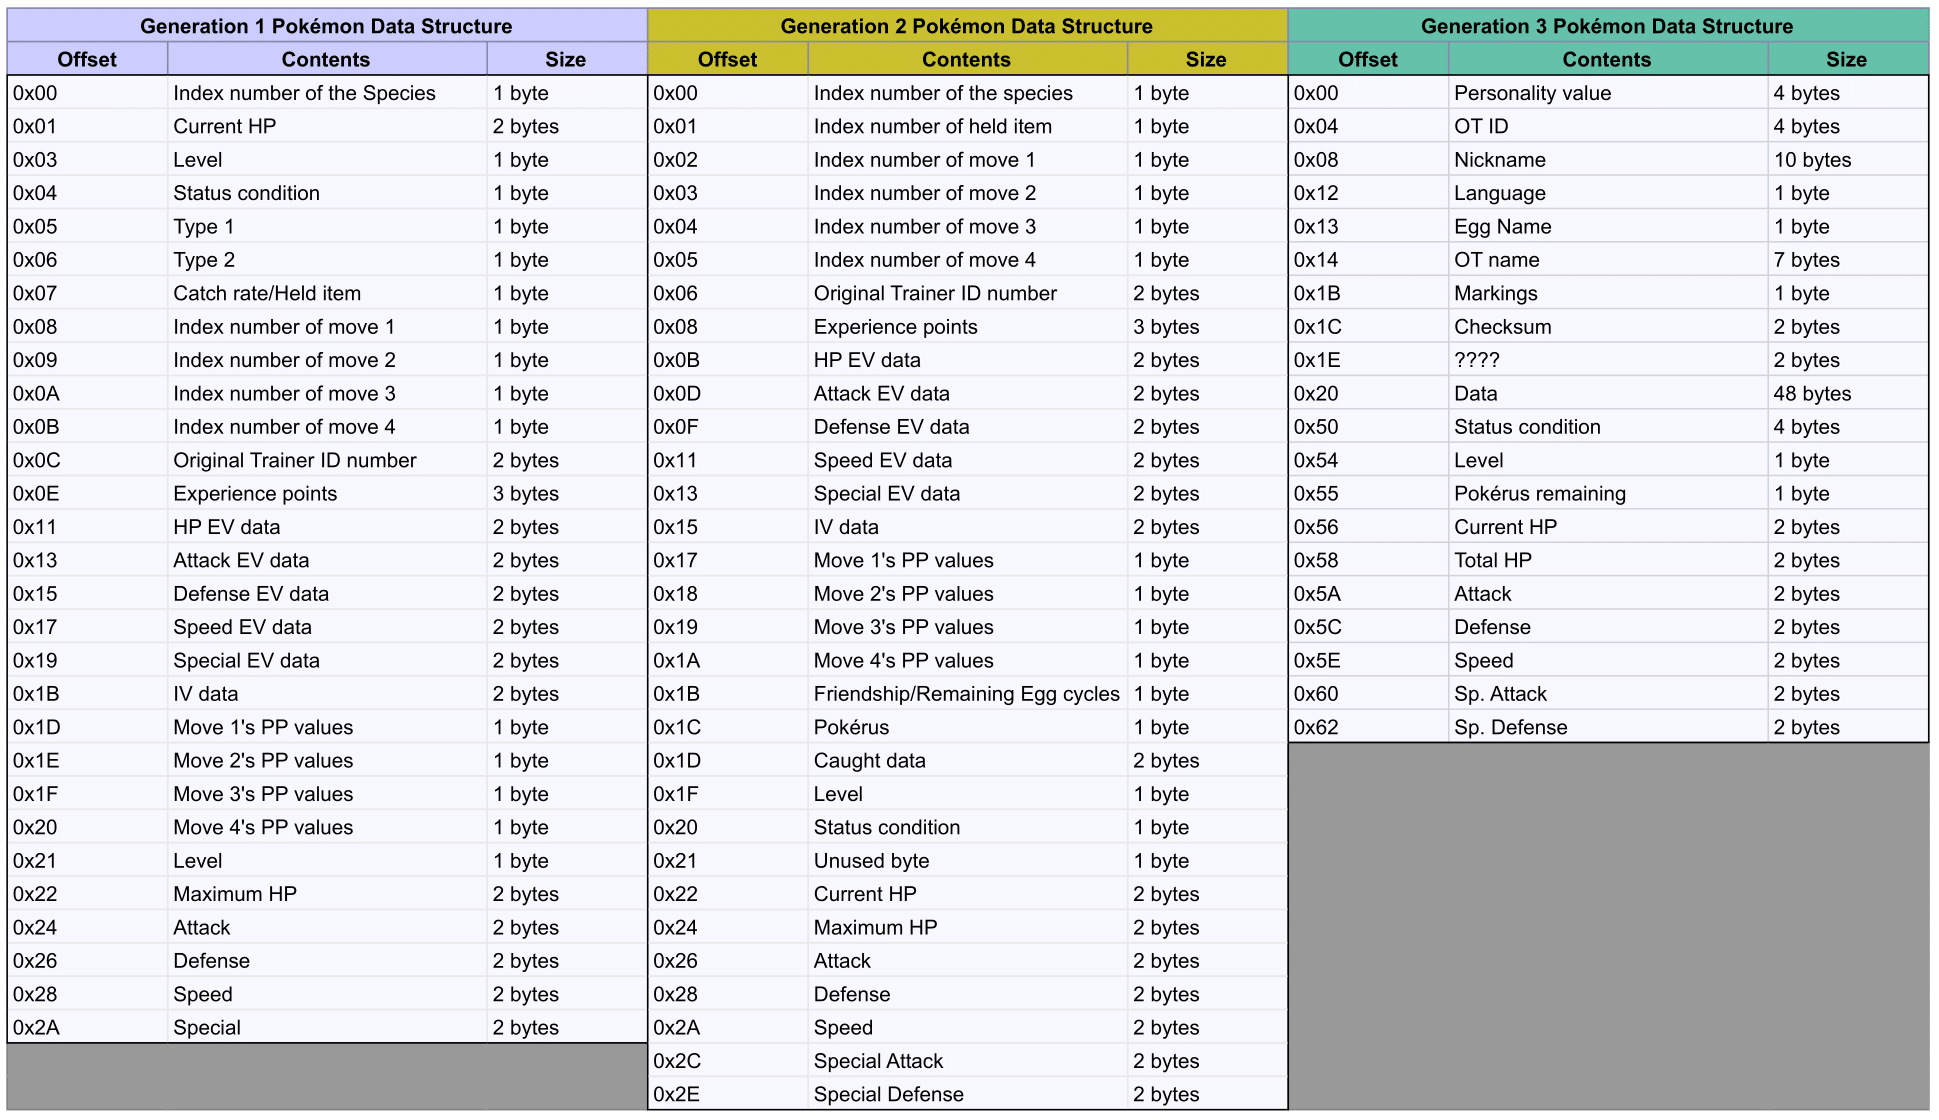Click 'IV data' in Generation 2 table
This screenshot has height=1120, width=1939.
(967, 527)
